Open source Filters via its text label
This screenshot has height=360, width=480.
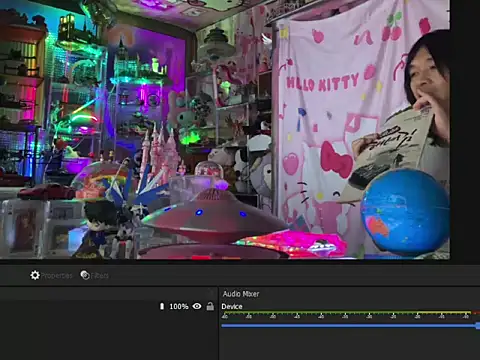coord(100,276)
